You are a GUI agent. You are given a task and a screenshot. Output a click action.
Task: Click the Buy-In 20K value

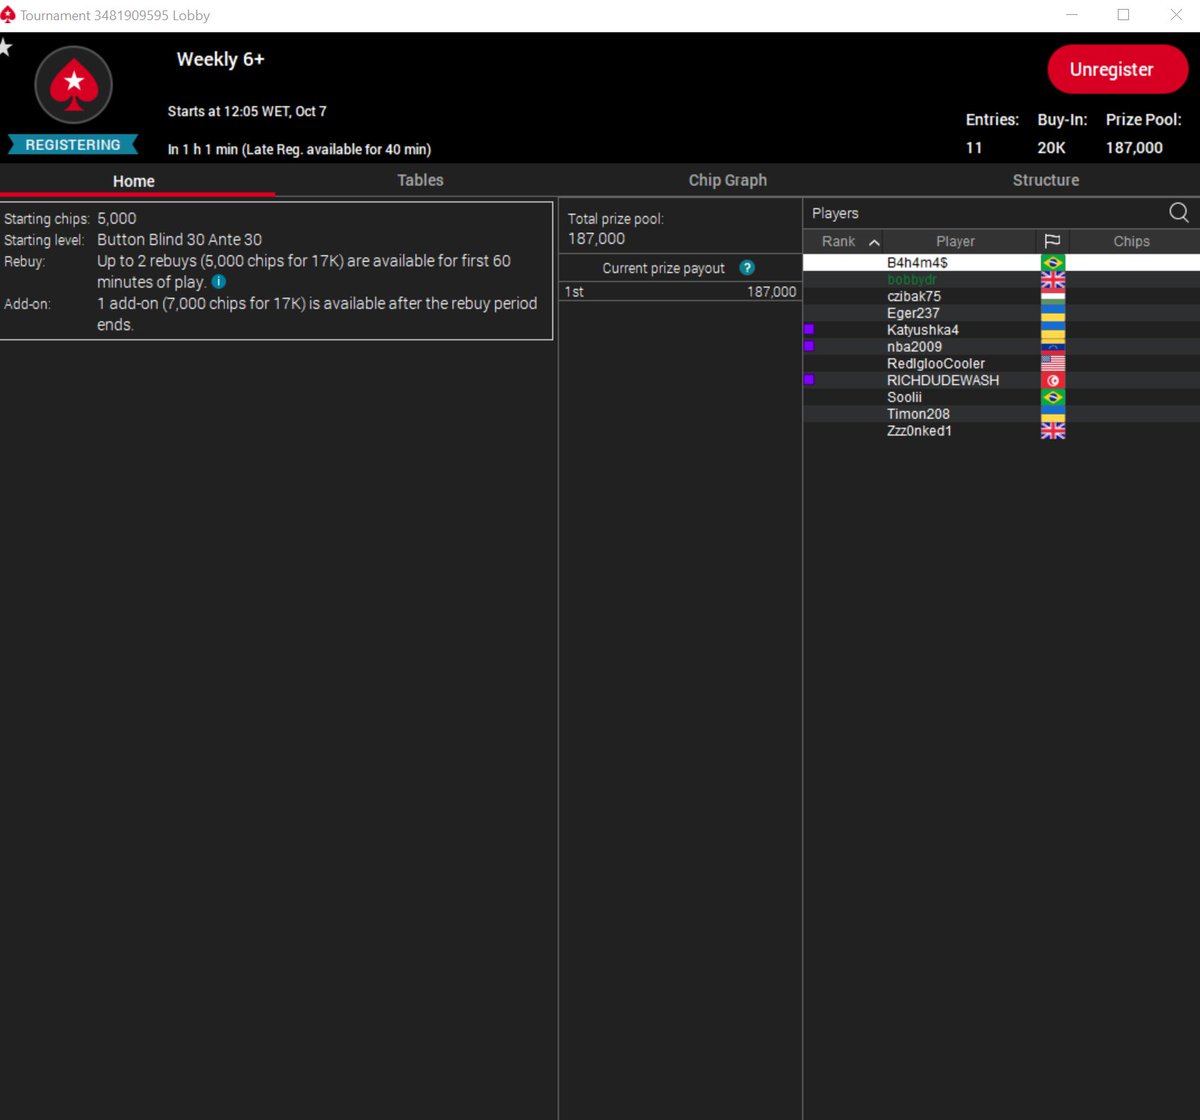point(1052,148)
